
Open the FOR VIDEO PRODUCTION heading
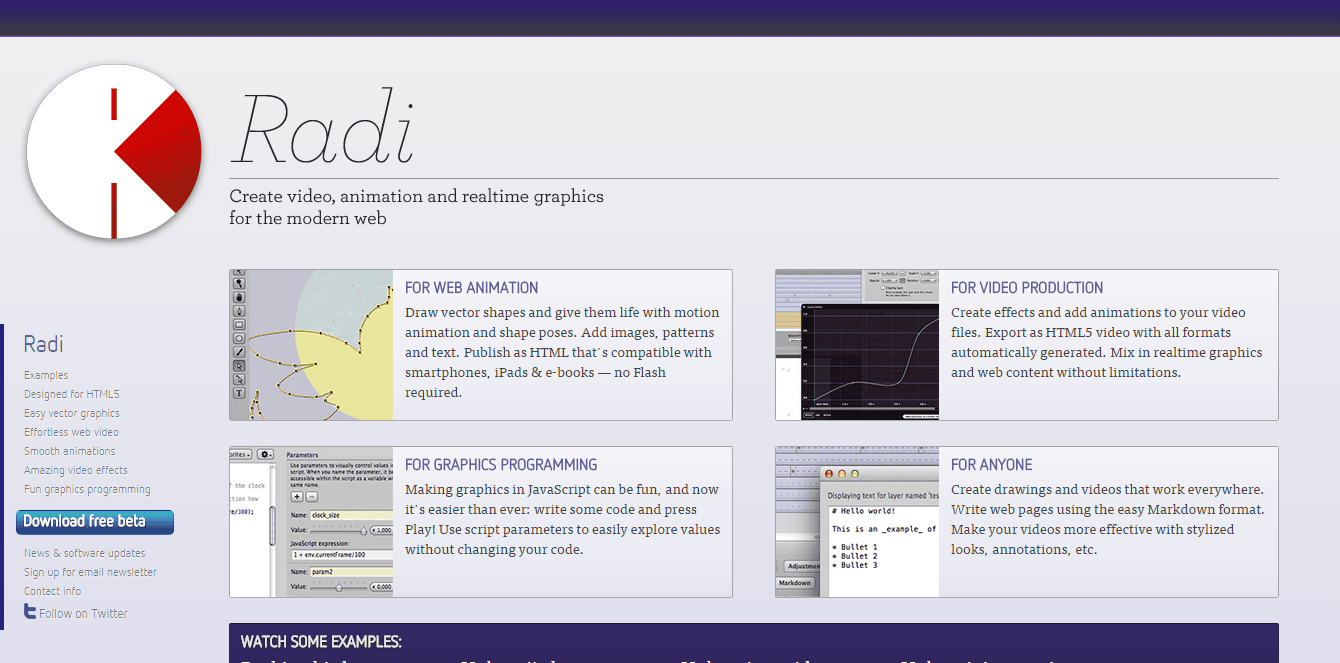pyautogui.click(x=1027, y=288)
